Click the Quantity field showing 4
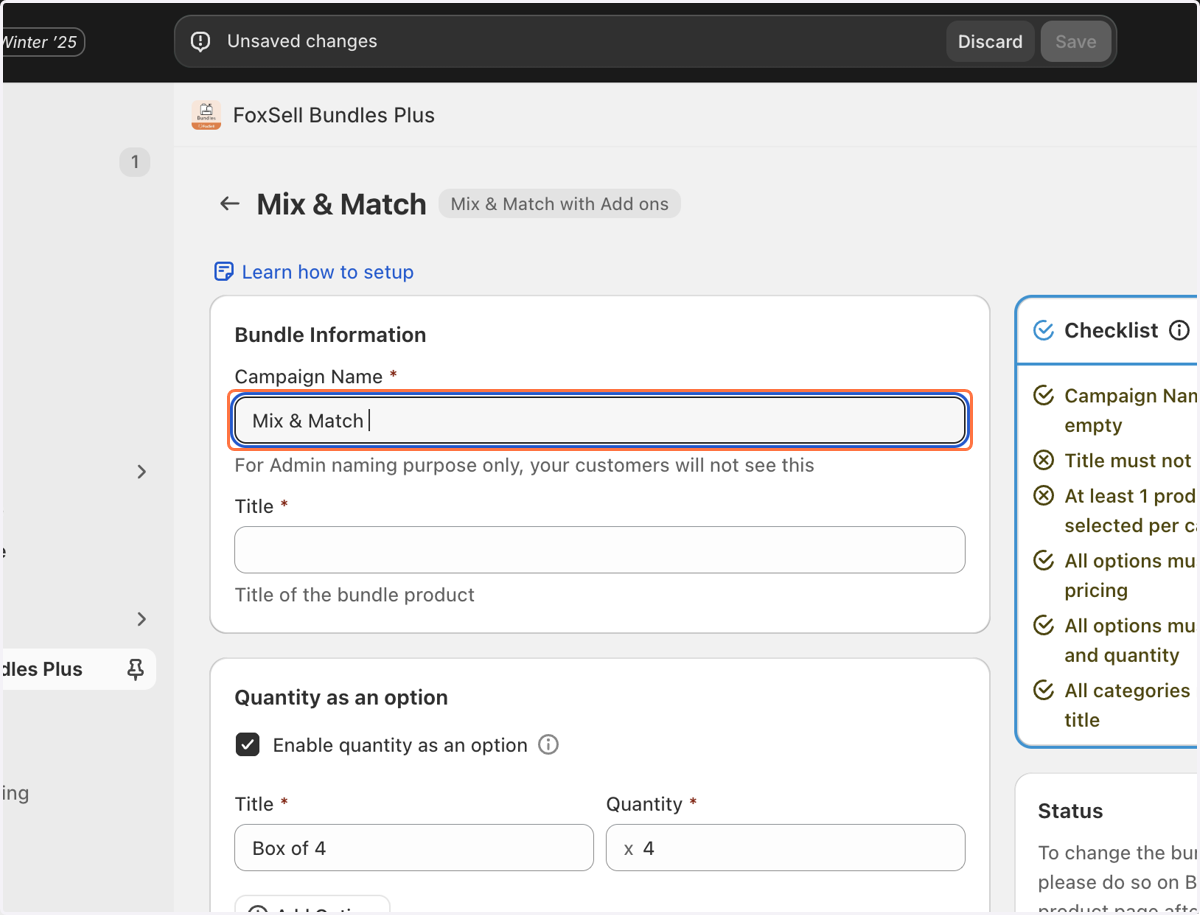 coord(786,848)
